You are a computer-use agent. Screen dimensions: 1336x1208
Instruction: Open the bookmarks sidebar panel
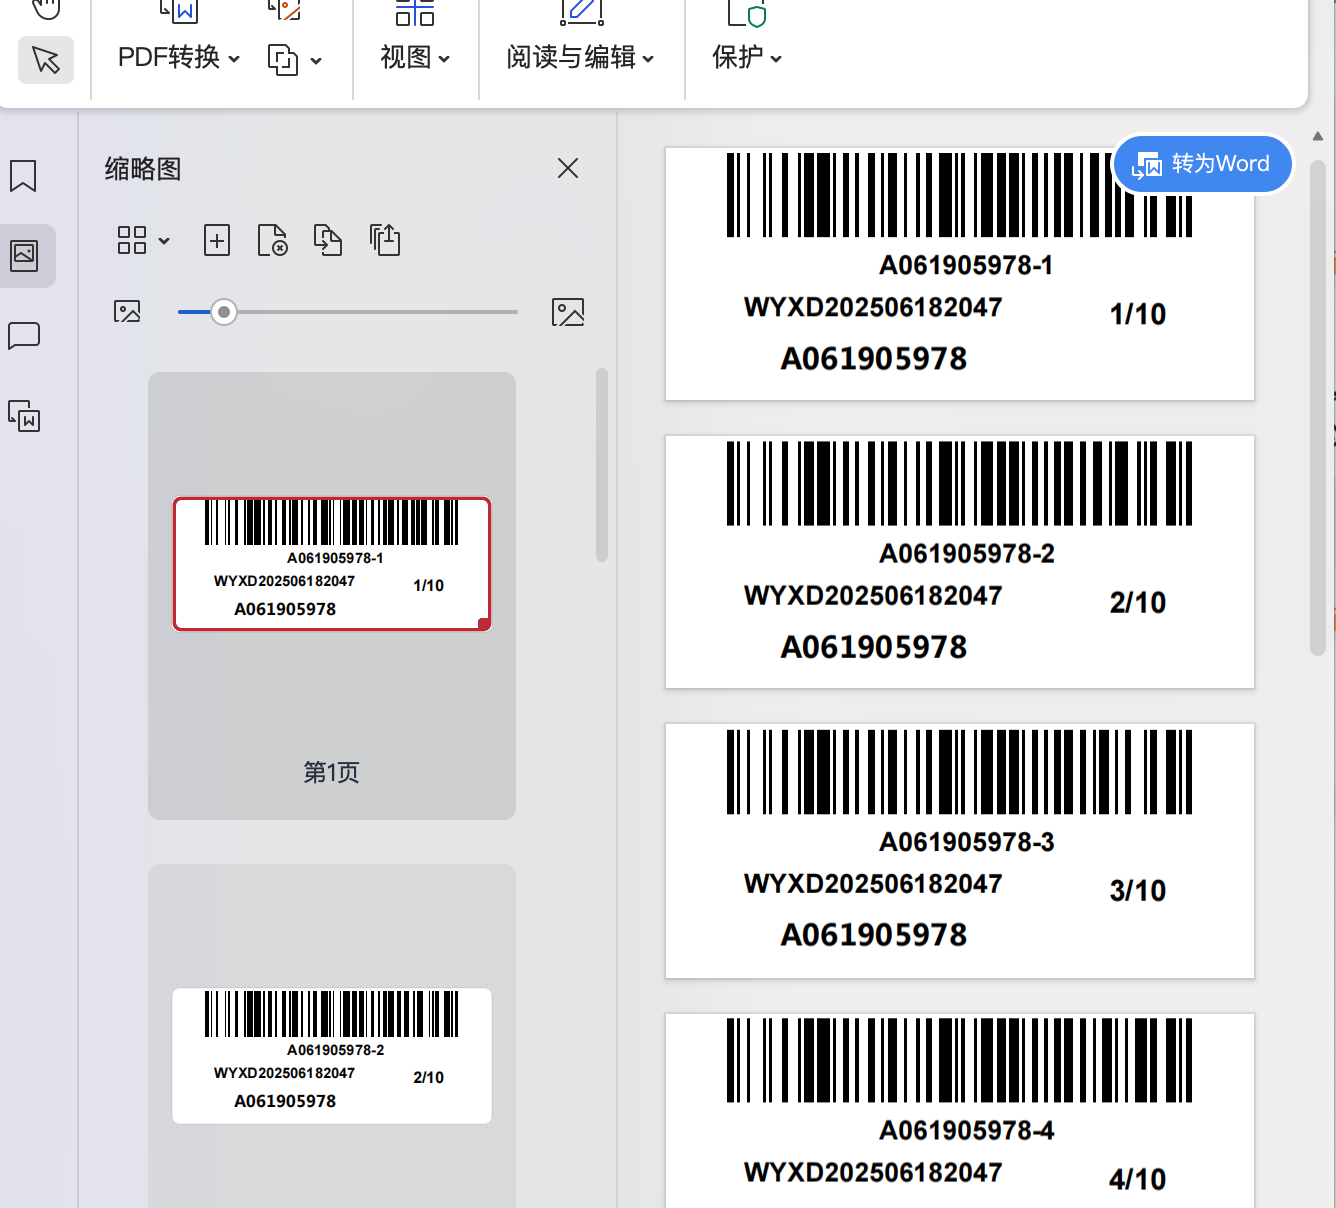[23, 176]
